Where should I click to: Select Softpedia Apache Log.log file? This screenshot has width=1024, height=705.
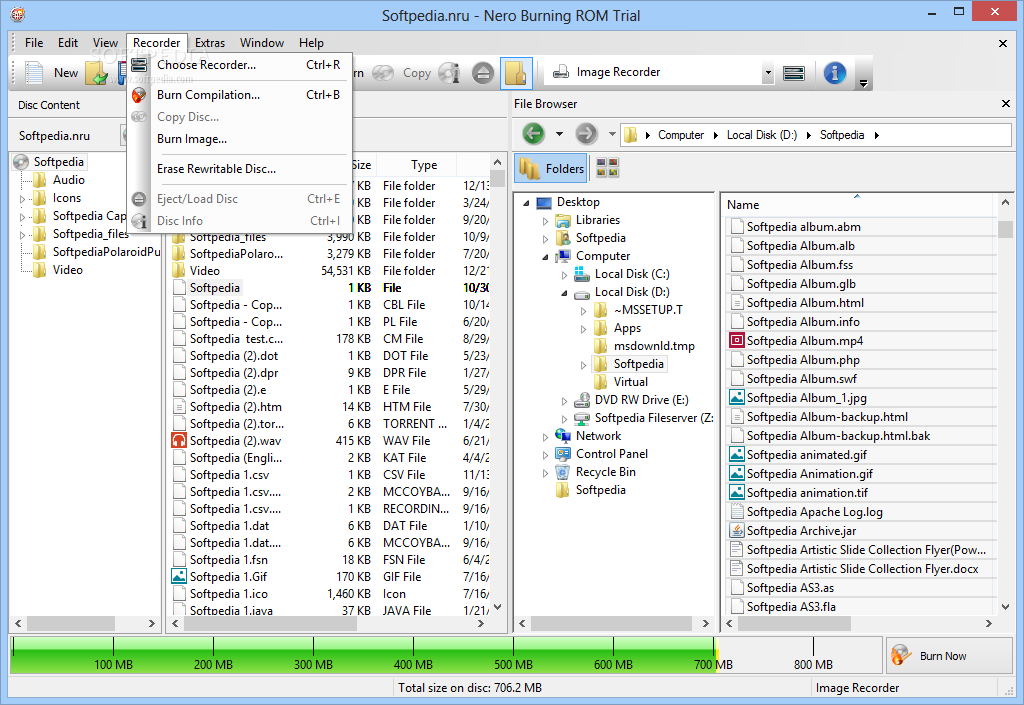pyautogui.click(x=814, y=512)
